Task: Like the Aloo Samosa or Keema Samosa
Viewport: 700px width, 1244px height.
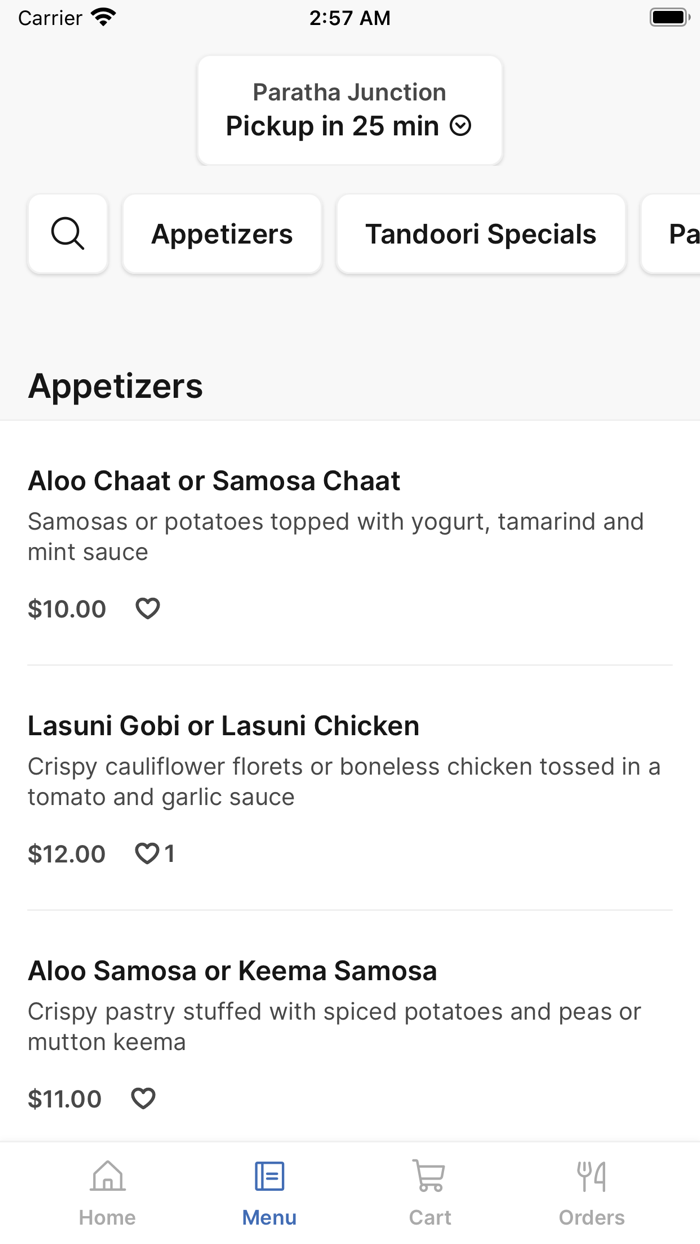Action: (144, 1098)
